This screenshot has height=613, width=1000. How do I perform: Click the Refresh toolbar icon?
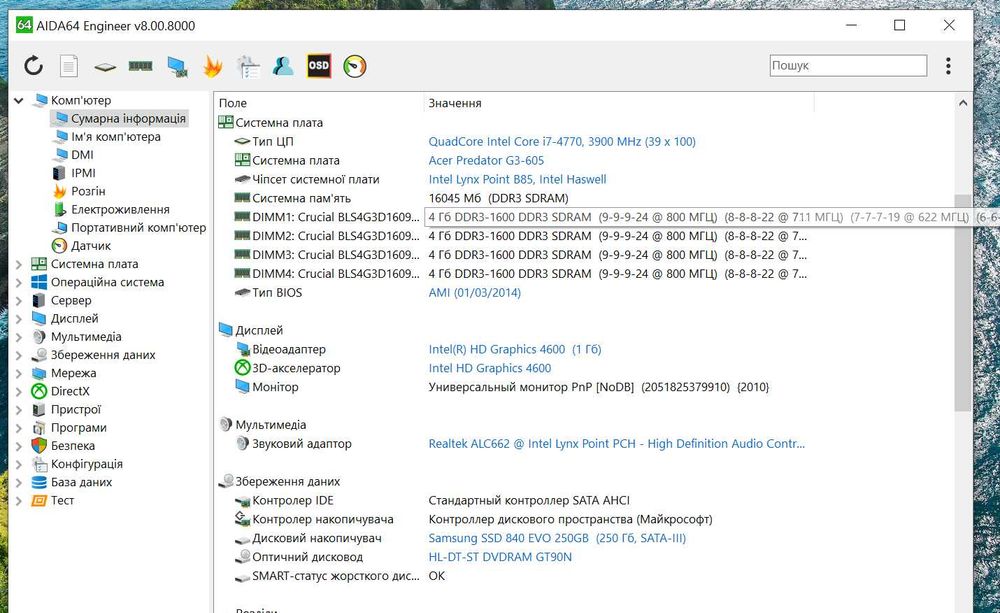(33, 66)
